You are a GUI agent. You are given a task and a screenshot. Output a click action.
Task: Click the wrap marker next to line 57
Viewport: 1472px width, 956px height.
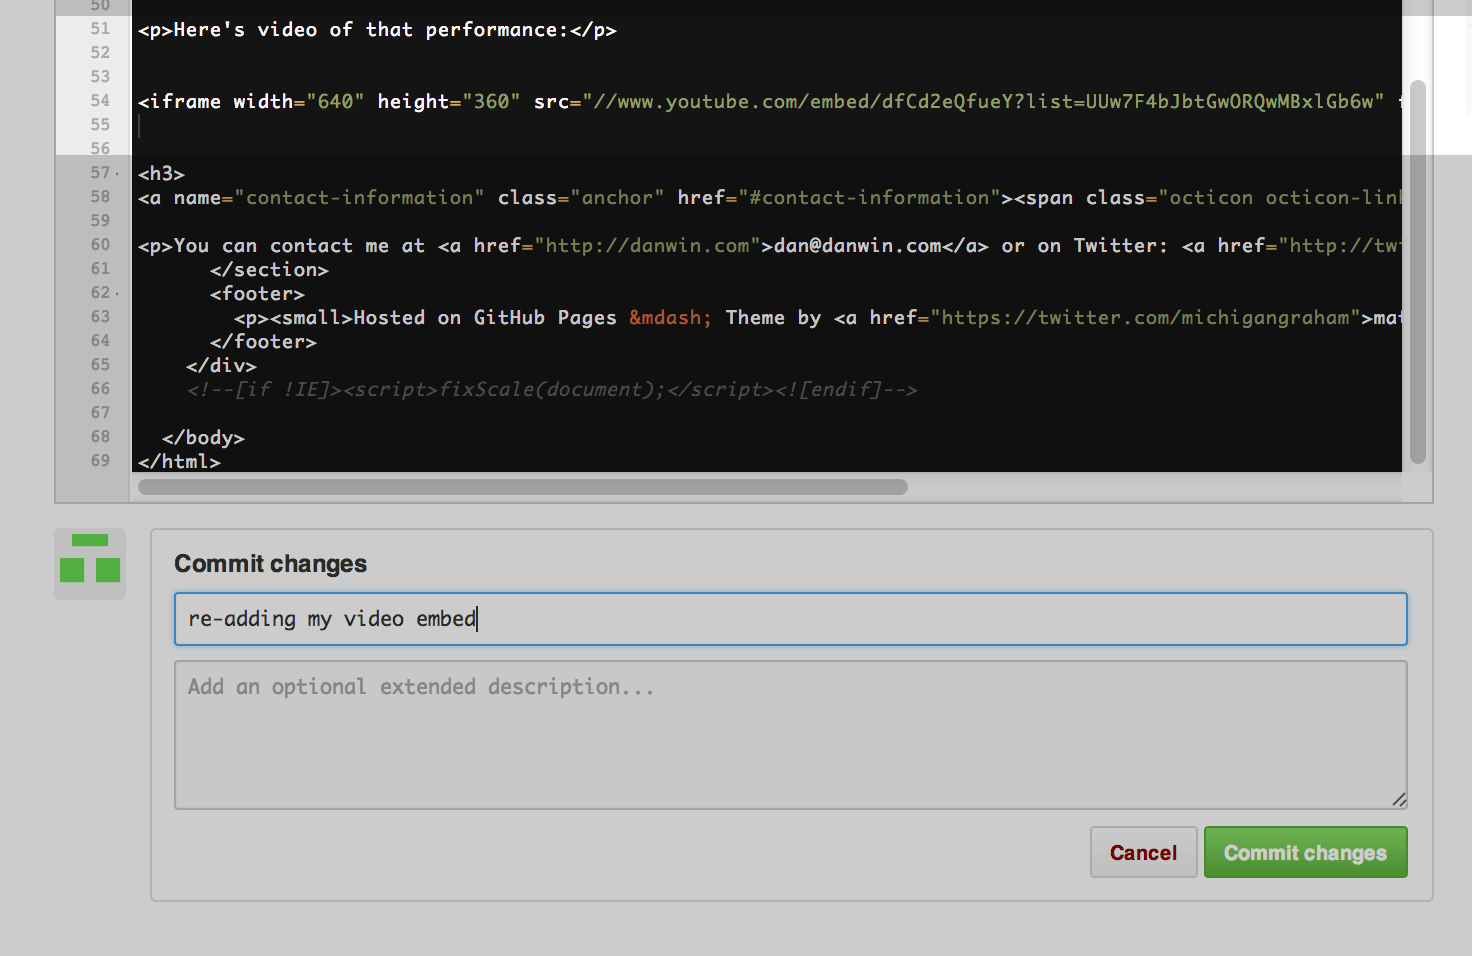coord(117,172)
